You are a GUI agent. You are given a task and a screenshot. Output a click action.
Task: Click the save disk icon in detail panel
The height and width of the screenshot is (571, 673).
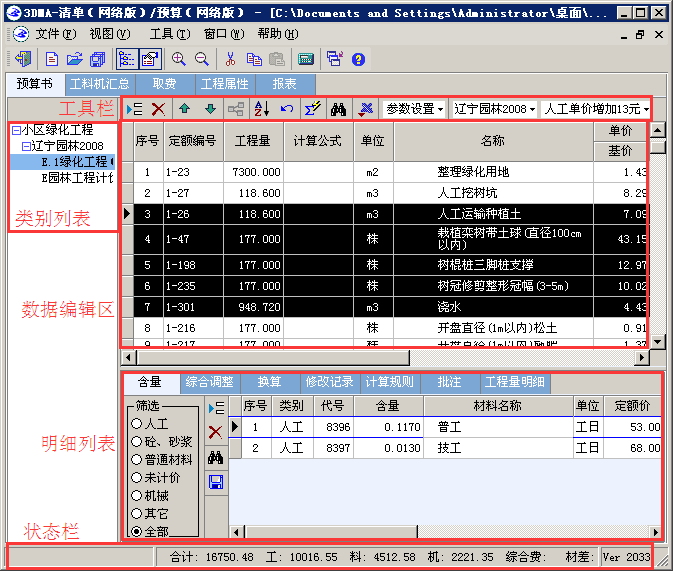tap(216, 482)
